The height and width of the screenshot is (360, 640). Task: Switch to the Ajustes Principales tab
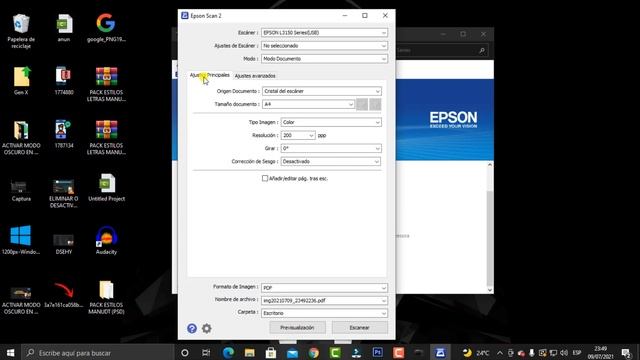point(210,75)
